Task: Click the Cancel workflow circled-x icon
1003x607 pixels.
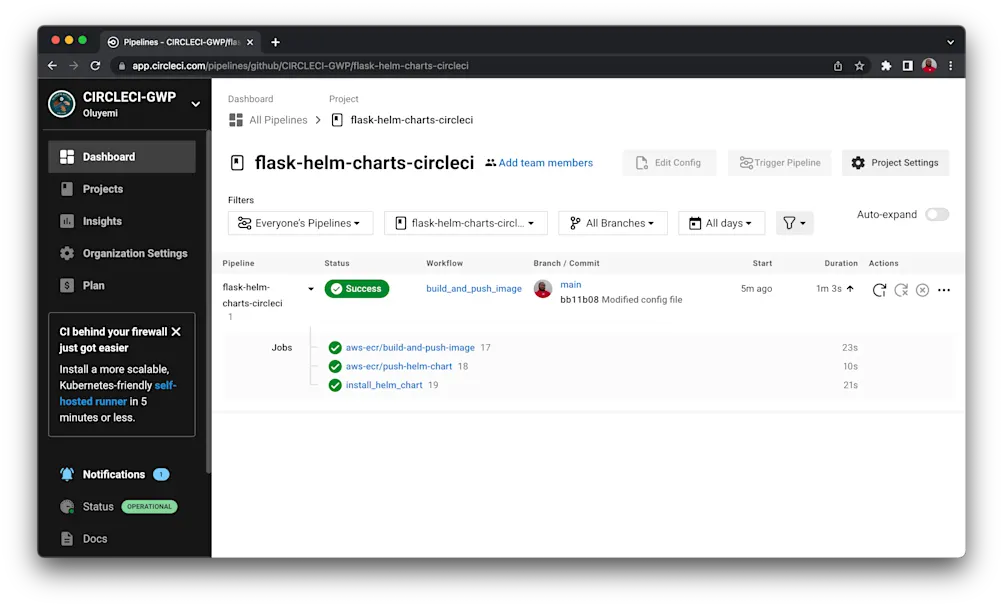Action: click(922, 290)
